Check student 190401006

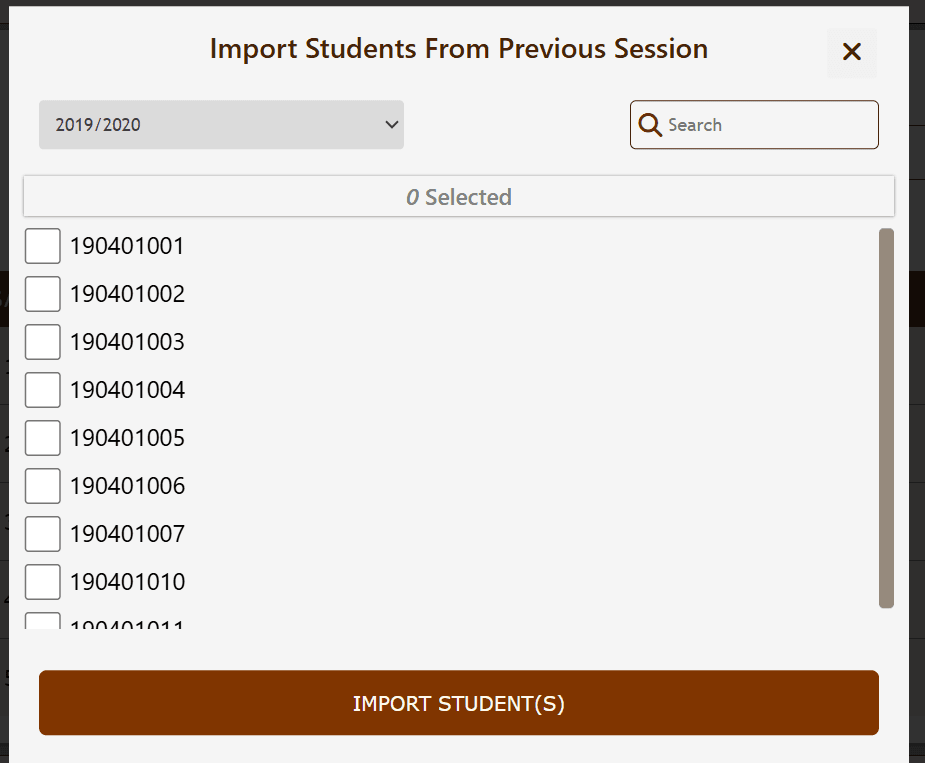[42, 485]
